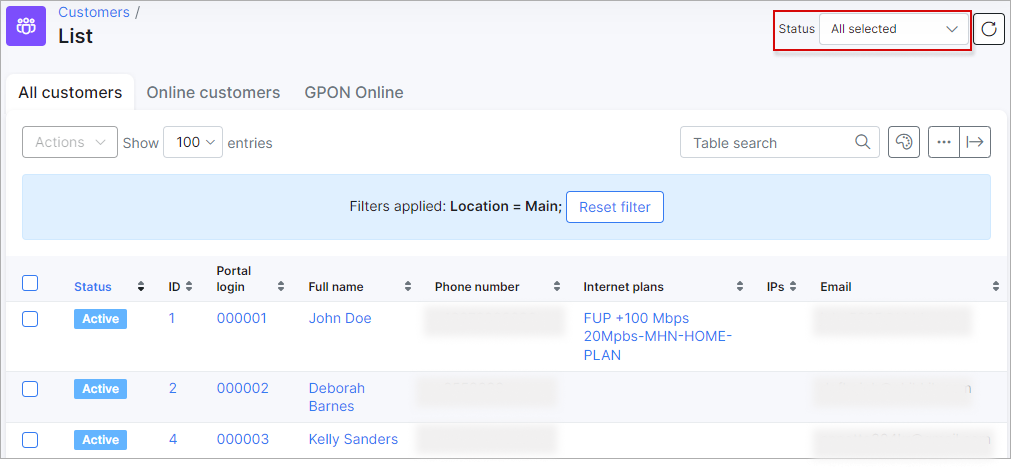The width and height of the screenshot is (1011, 468).
Task: Sort by Phone number column arrows
Action: point(556,287)
